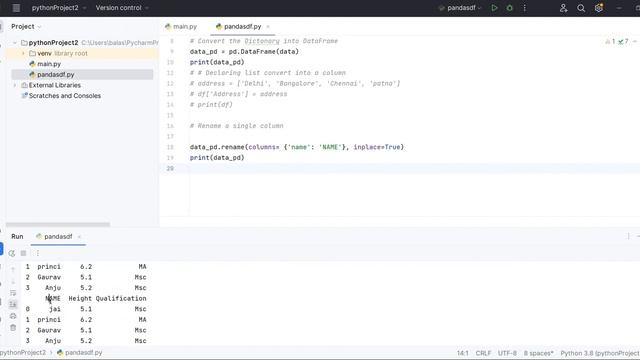Click pythonProject2 breadcrumb in status bar
Image resolution: width=640 pixels, height=360 pixels.
coord(23,353)
